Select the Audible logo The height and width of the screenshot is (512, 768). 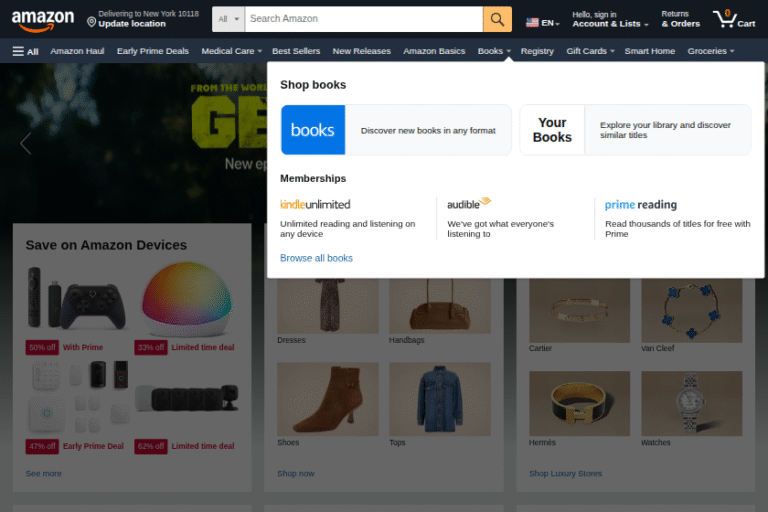[468, 203]
